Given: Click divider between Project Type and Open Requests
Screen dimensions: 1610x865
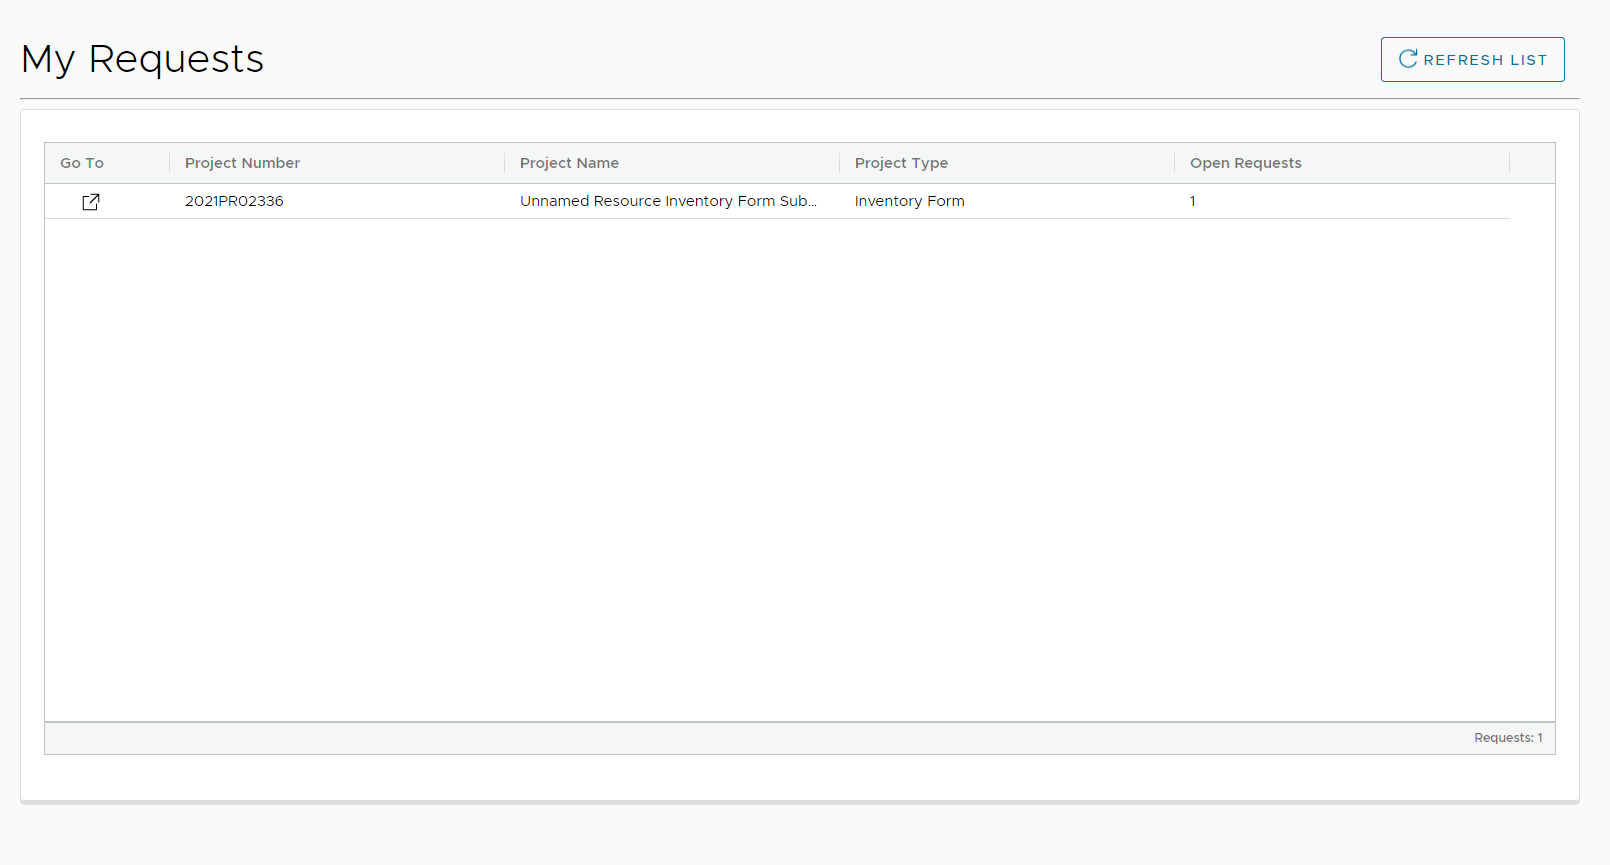Looking at the screenshot, I should pyautogui.click(x=1175, y=163).
